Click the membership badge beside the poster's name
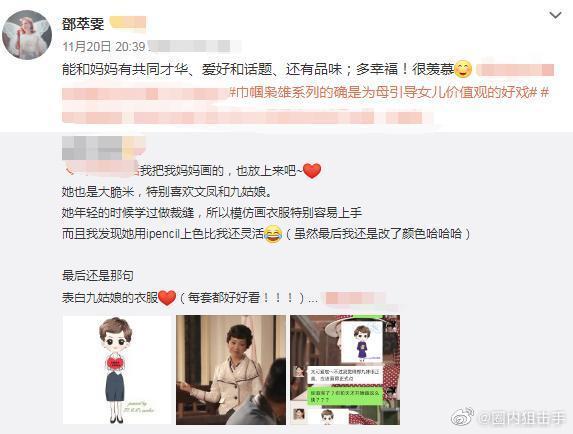This screenshot has width=573, height=434. pyautogui.click(x=128, y=23)
